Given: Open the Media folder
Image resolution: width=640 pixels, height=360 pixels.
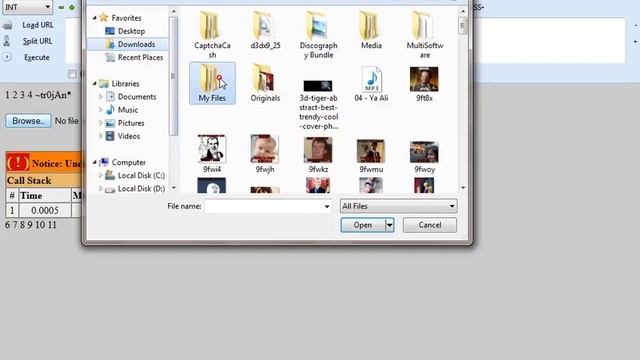Looking at the screenshot, I should pos(371,31).
